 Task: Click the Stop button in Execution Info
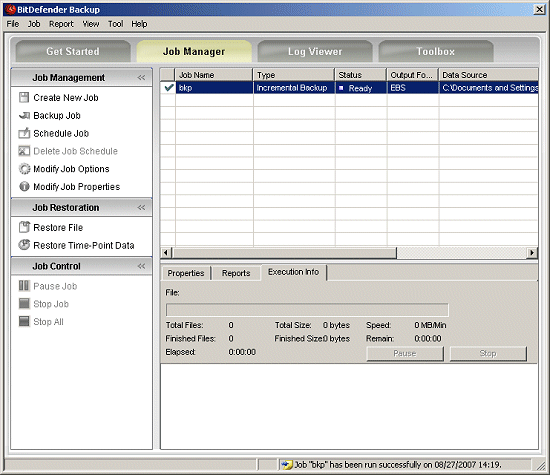[x=488, y=353]
